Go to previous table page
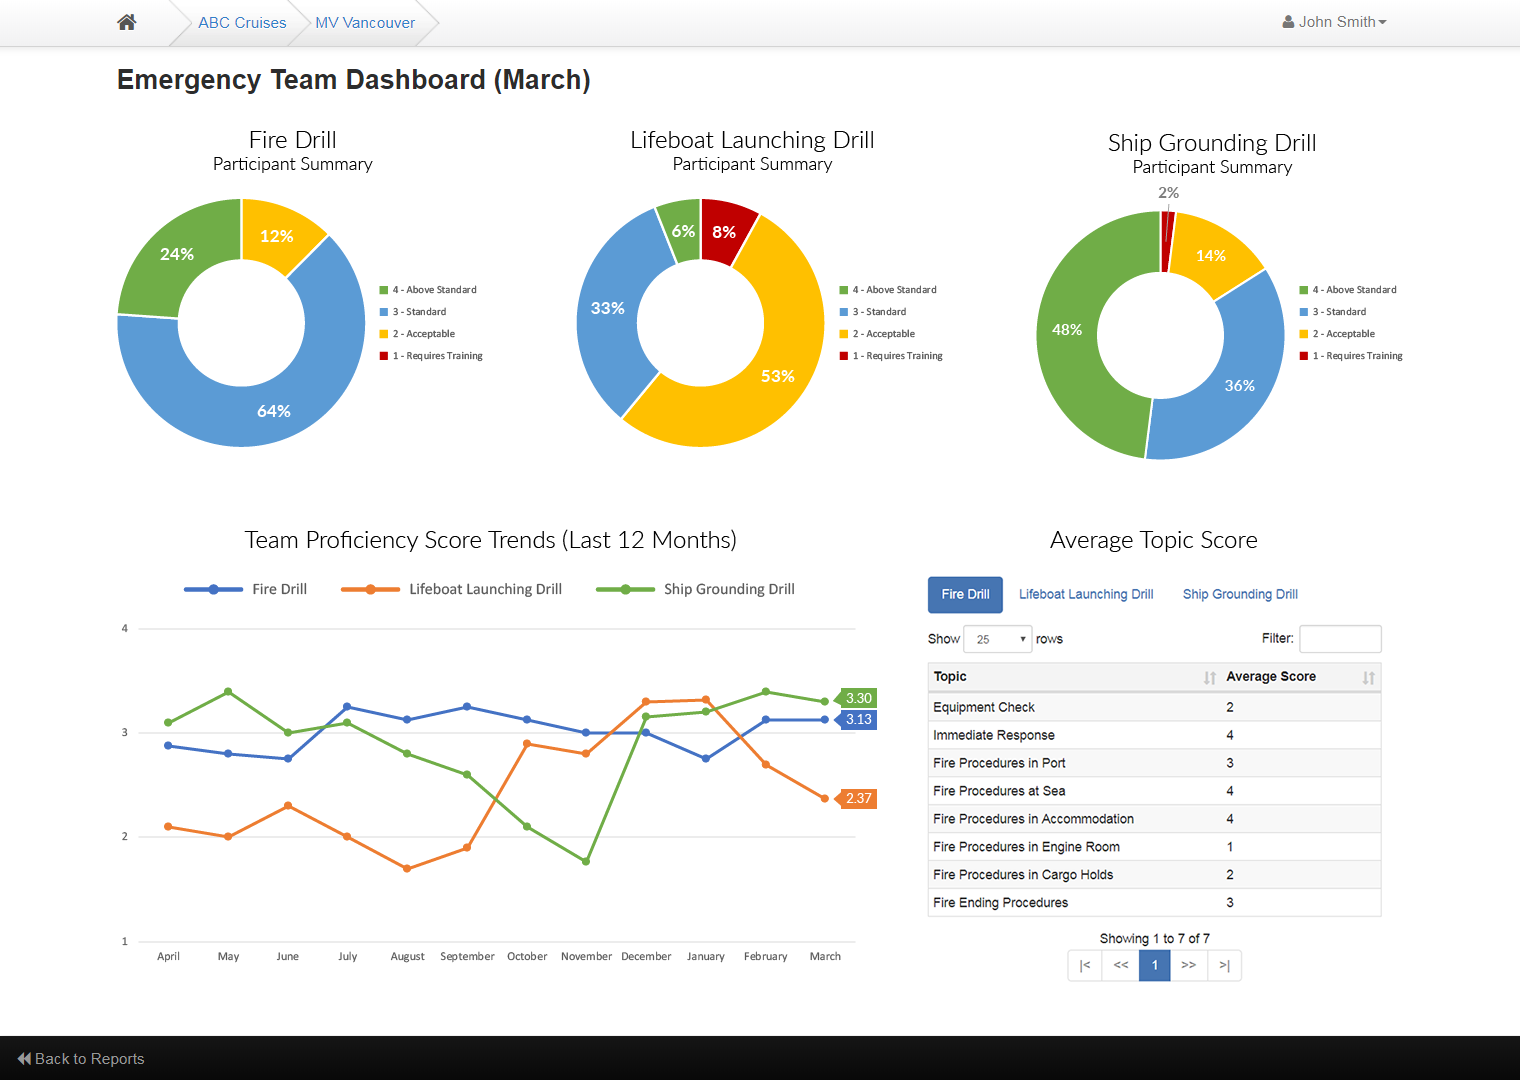The image size is (1520, 1080). pyautogui.click(x=1121, y=965)
